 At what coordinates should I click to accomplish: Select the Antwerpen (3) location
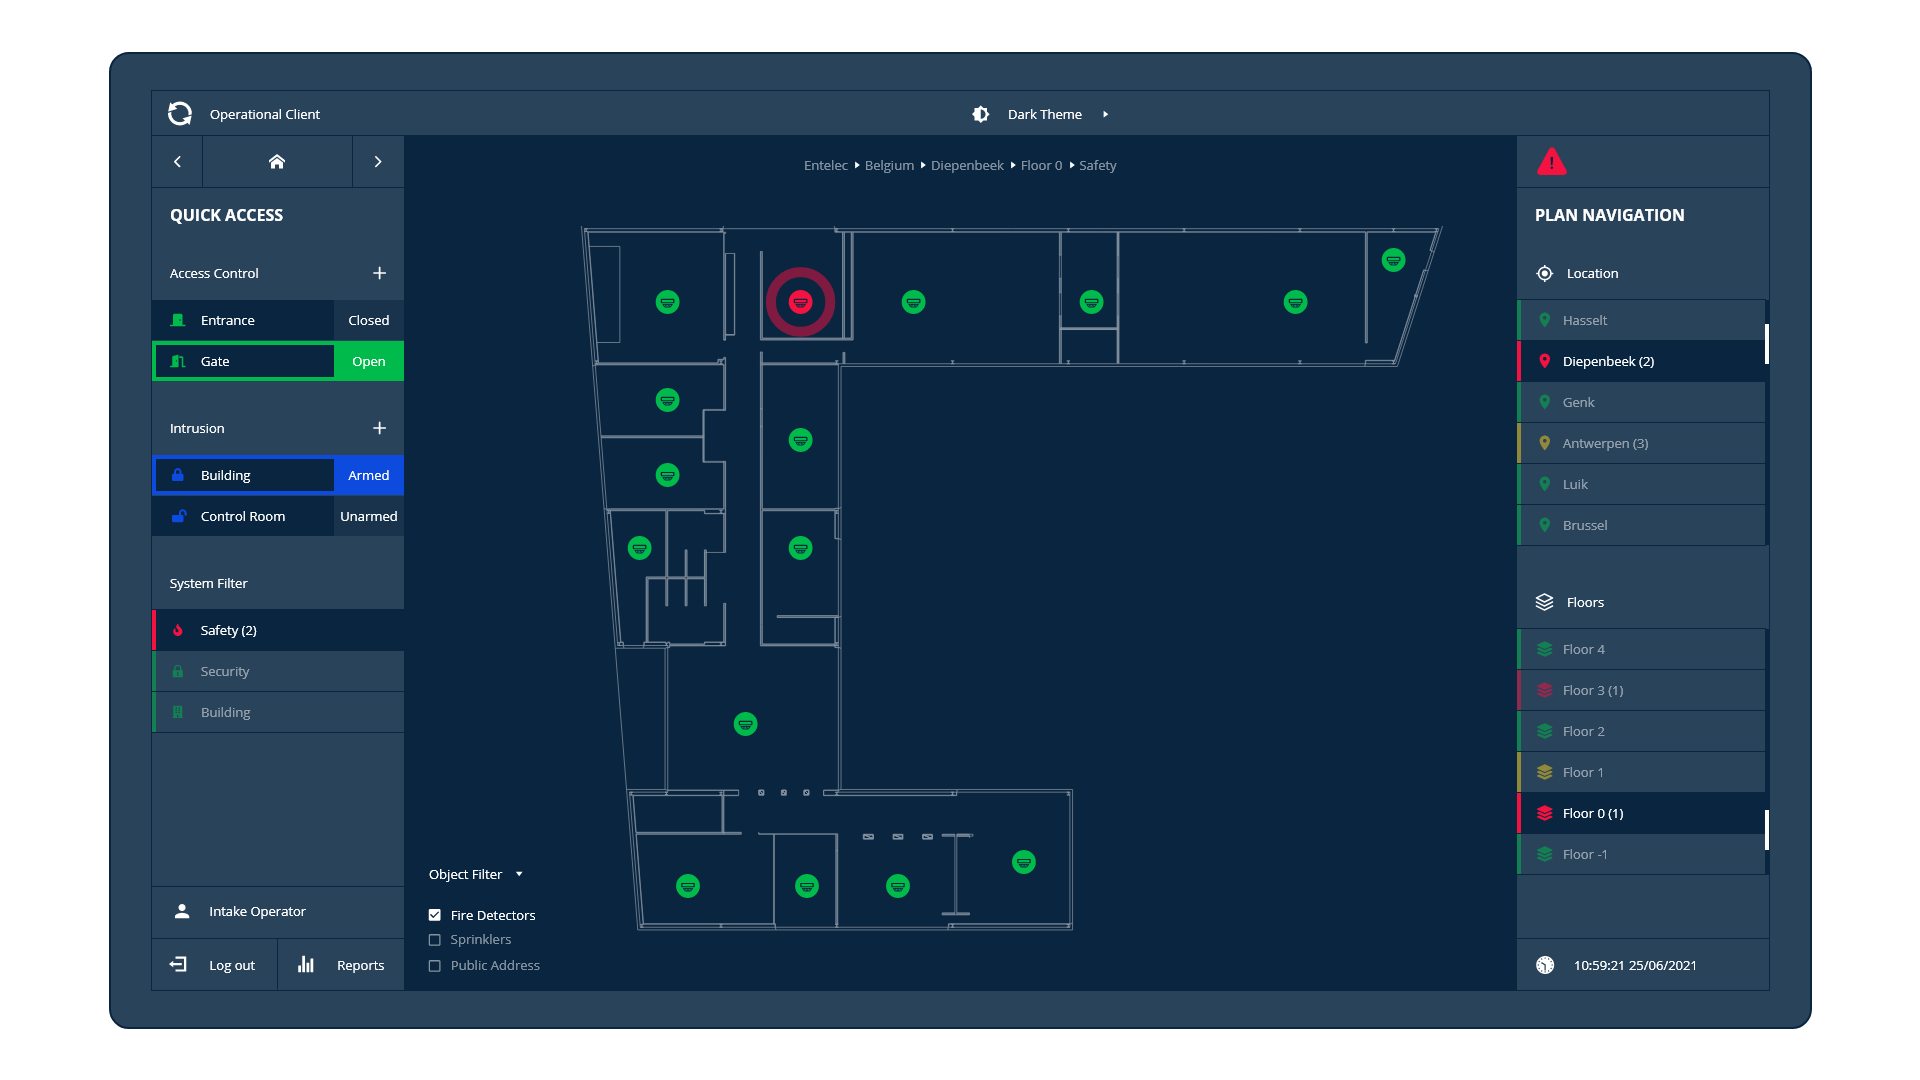pos(1641,443)
